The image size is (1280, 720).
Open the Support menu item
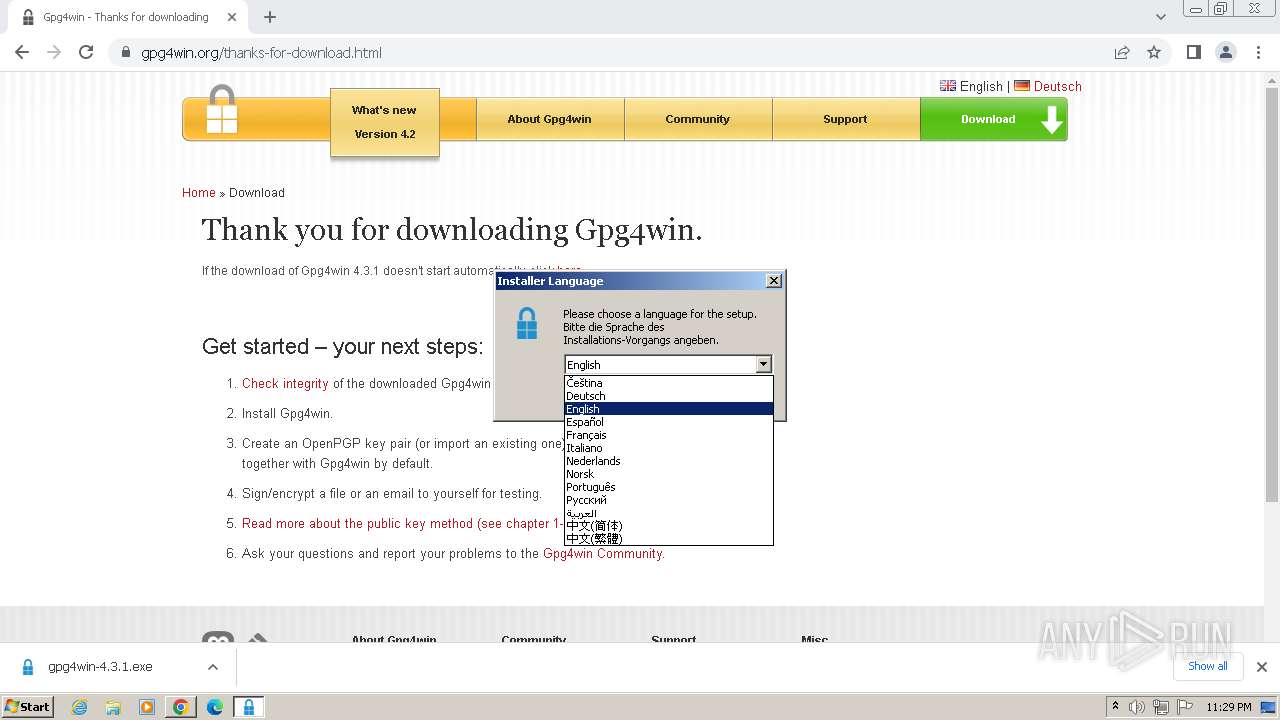pos(845,119)
